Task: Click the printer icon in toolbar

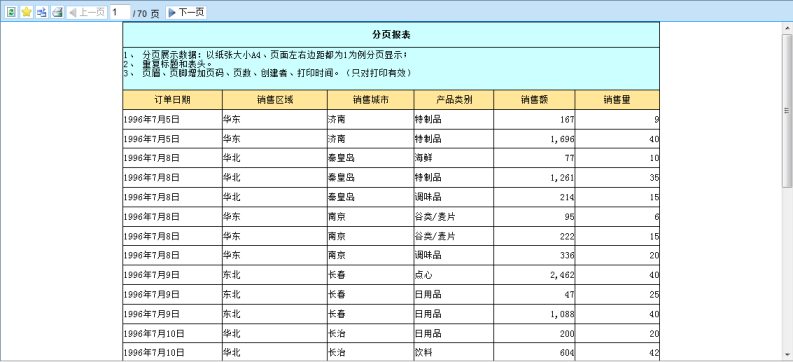Action: (57, 12)
